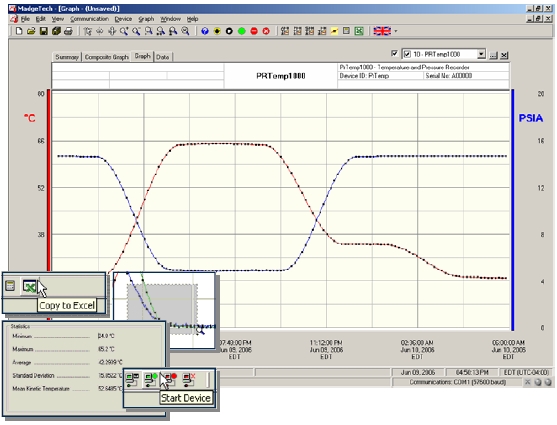Click the first grid icon after the red X
Image resolution: width=557 pixels, height=425 pixels.
click(x=285, y=31)
